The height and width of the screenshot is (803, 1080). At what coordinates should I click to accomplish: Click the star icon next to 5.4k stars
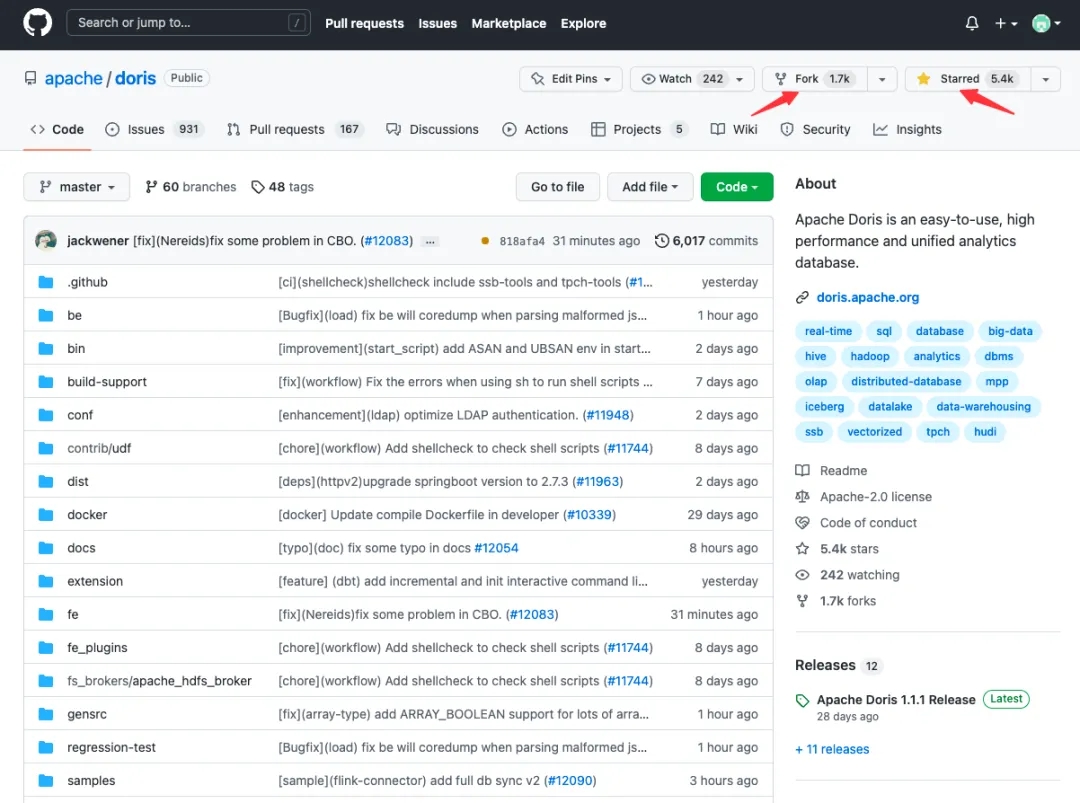[x=802, y=549]
